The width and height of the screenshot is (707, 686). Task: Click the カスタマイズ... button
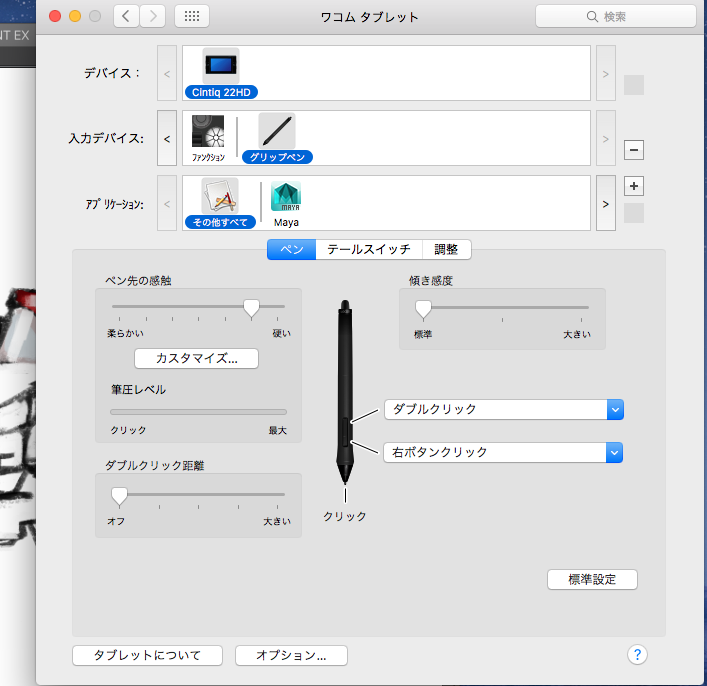pyautogui.click(x=196, y=358)
